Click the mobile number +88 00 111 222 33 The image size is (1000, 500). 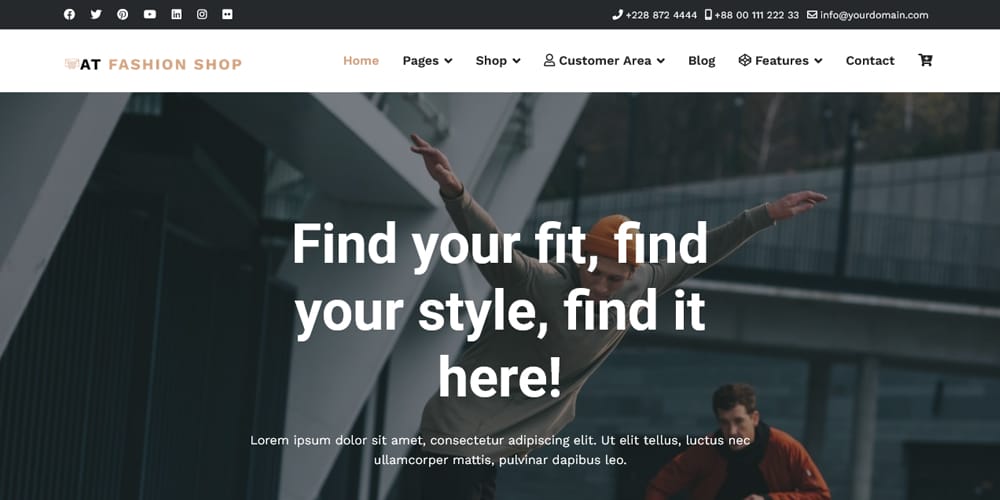click(752, 15)
